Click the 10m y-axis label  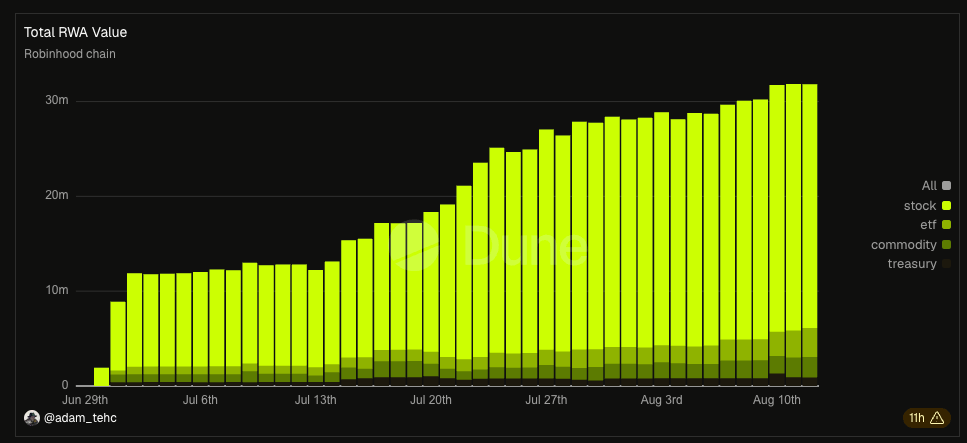[x=57, y=290]
